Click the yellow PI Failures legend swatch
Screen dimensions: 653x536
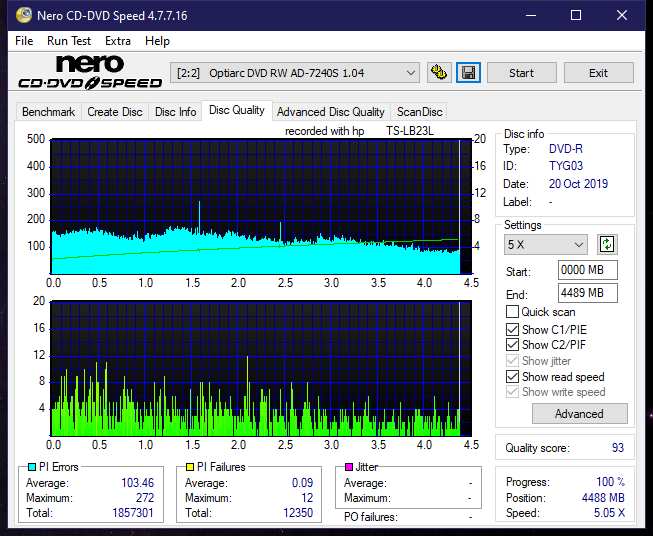(190, 467)
